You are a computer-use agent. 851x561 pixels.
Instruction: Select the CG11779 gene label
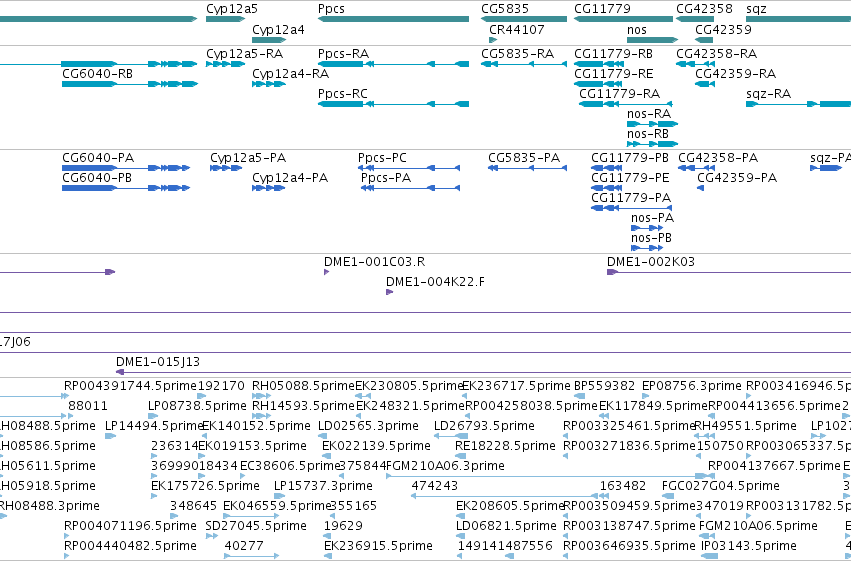click(602, 9)
